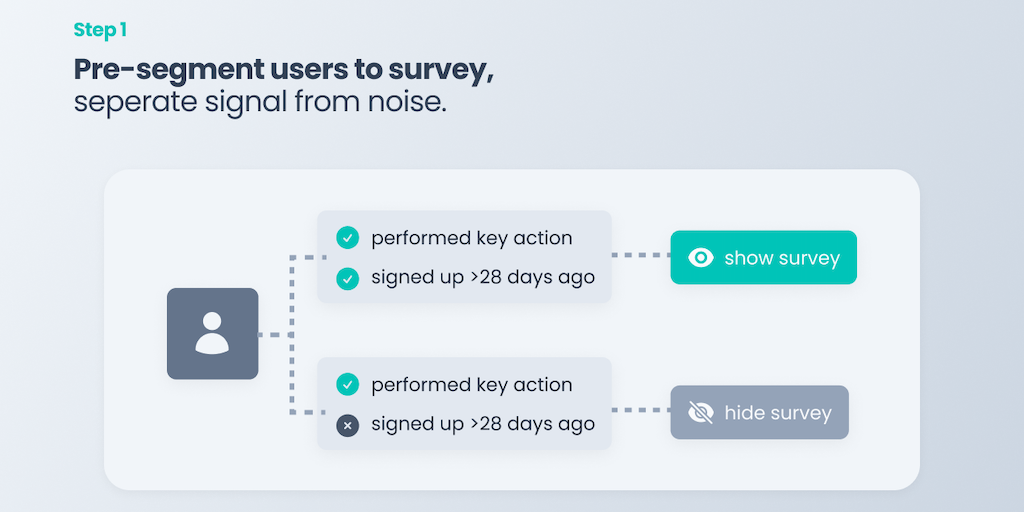
Task: Click the "show survey" label text
Action: point(782,258)
